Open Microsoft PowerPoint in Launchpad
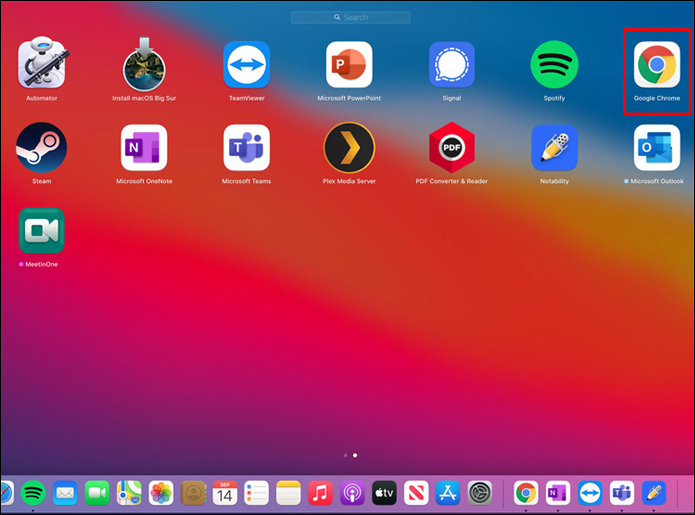The image size is (695, 515). click(x=349, y=65)
